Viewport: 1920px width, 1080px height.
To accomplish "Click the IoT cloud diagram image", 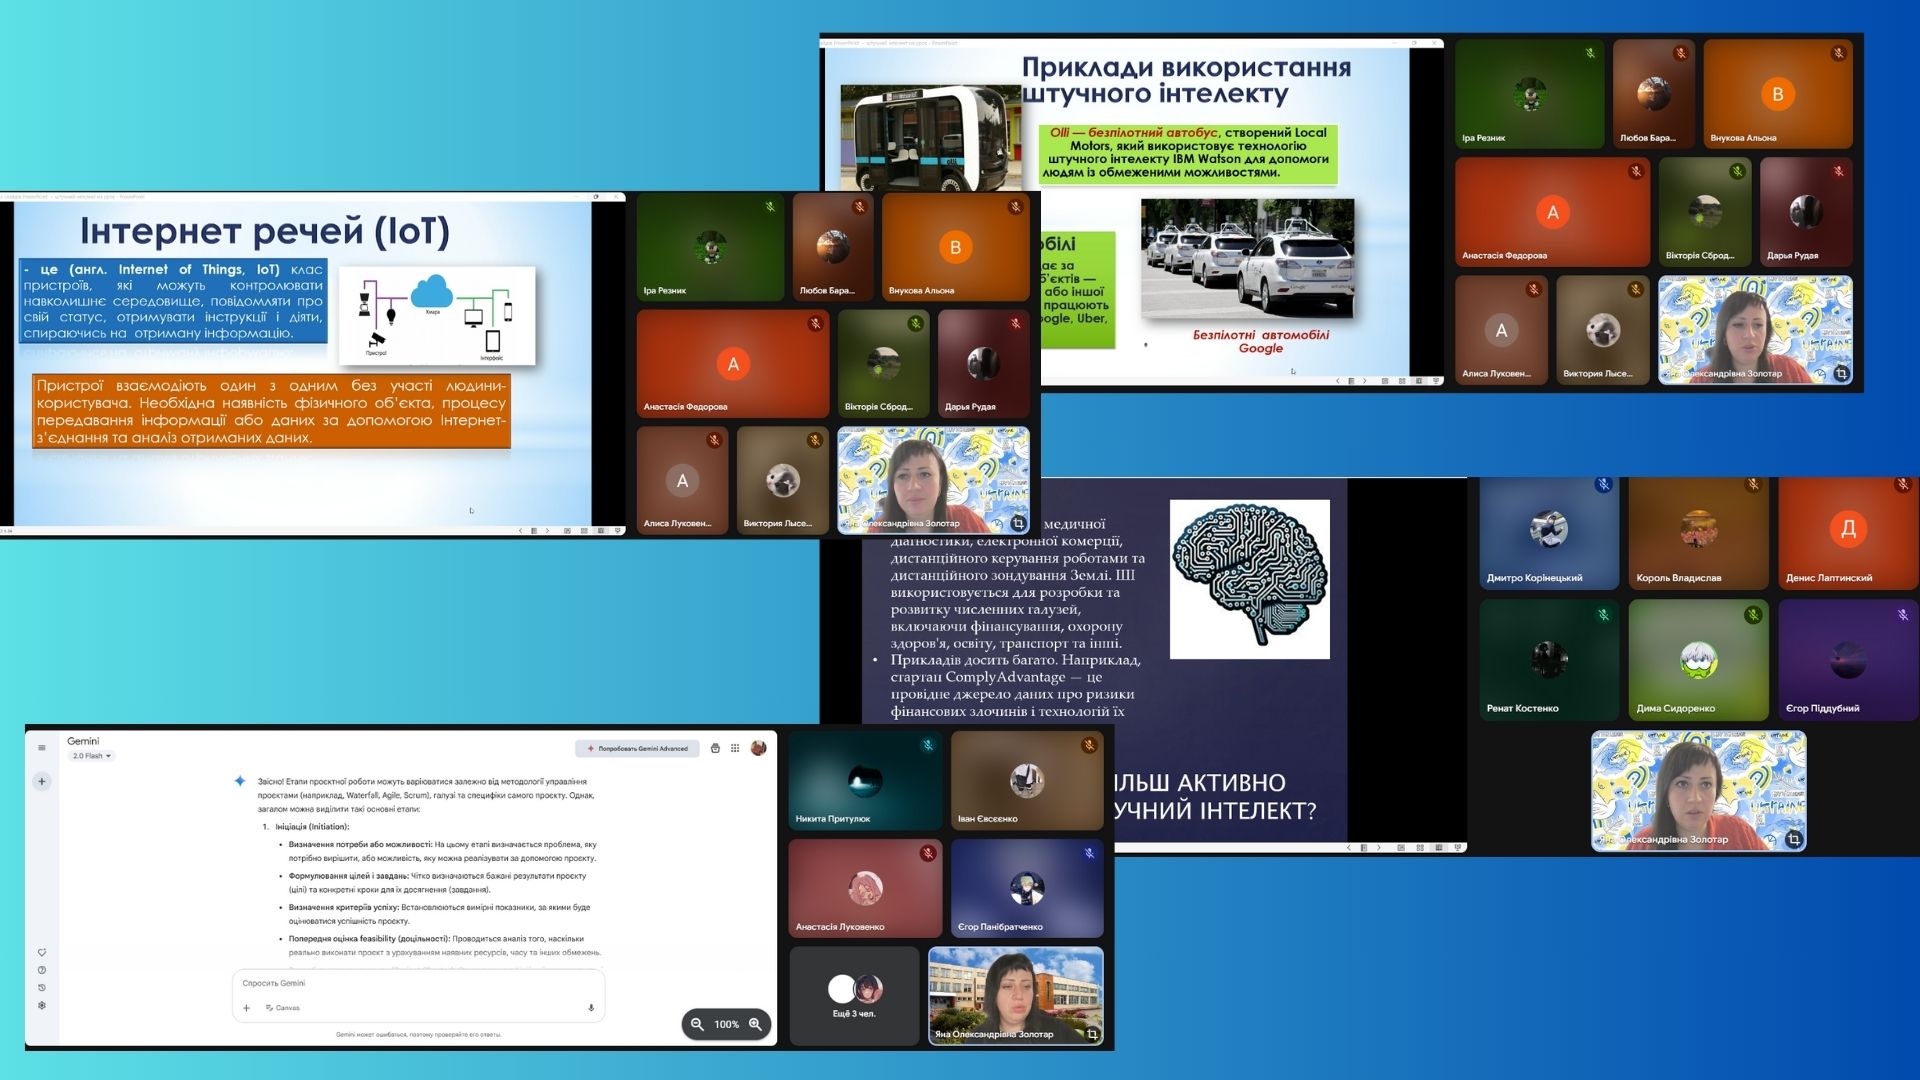I will [x=437, y=316].
